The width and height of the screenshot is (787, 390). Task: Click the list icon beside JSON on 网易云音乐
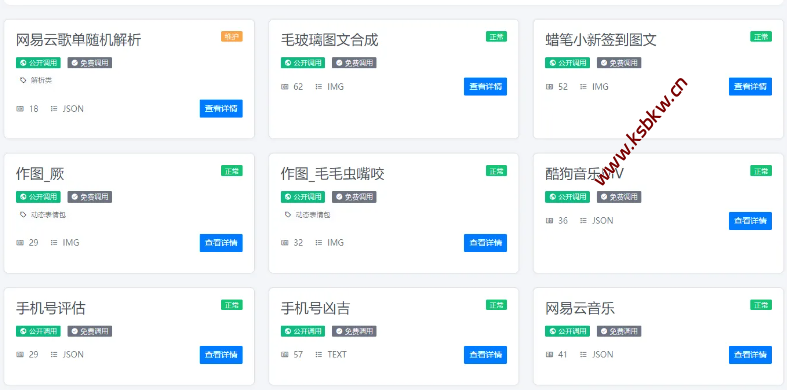point(583,354)
